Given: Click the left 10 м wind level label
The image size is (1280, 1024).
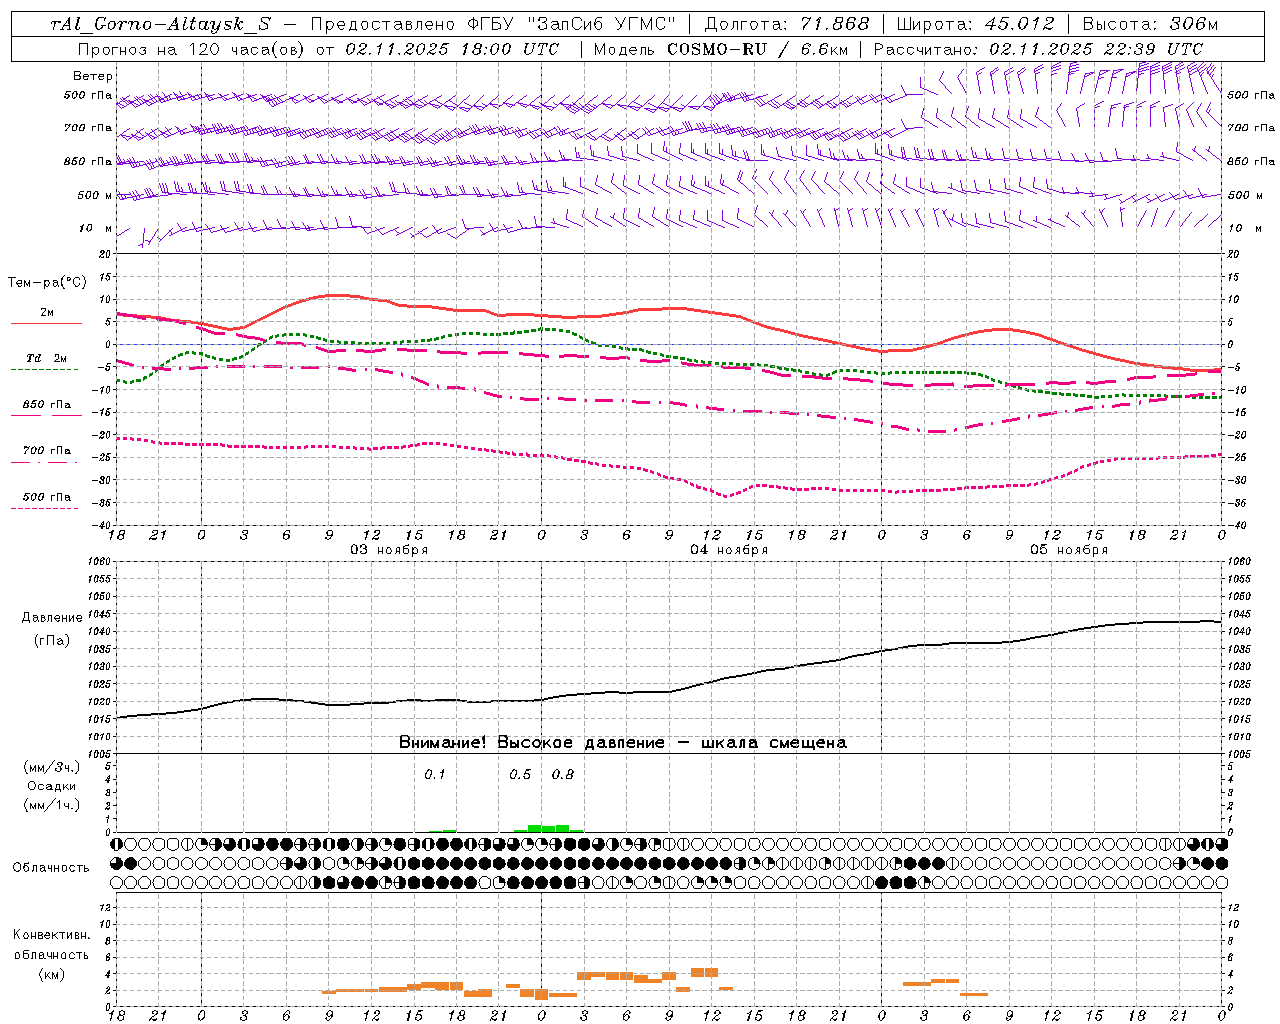Looking at the screenshot, I should 95,228.
